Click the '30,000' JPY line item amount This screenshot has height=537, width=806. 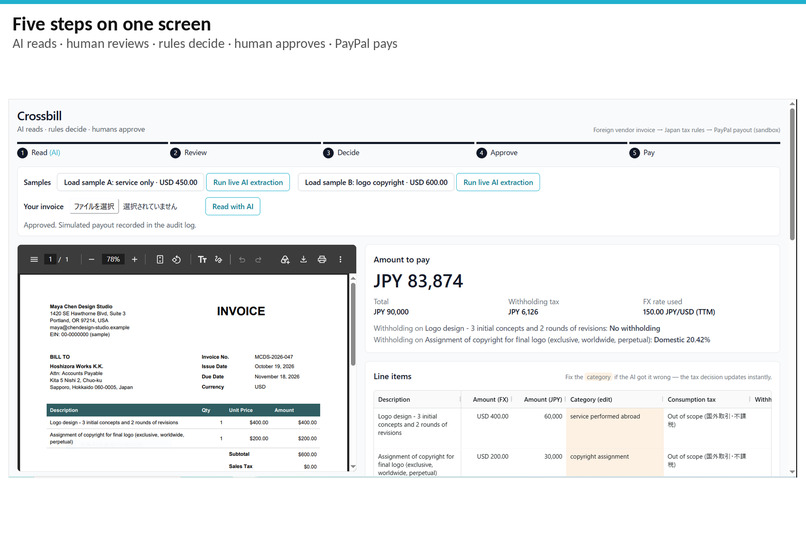click(553, 456)
